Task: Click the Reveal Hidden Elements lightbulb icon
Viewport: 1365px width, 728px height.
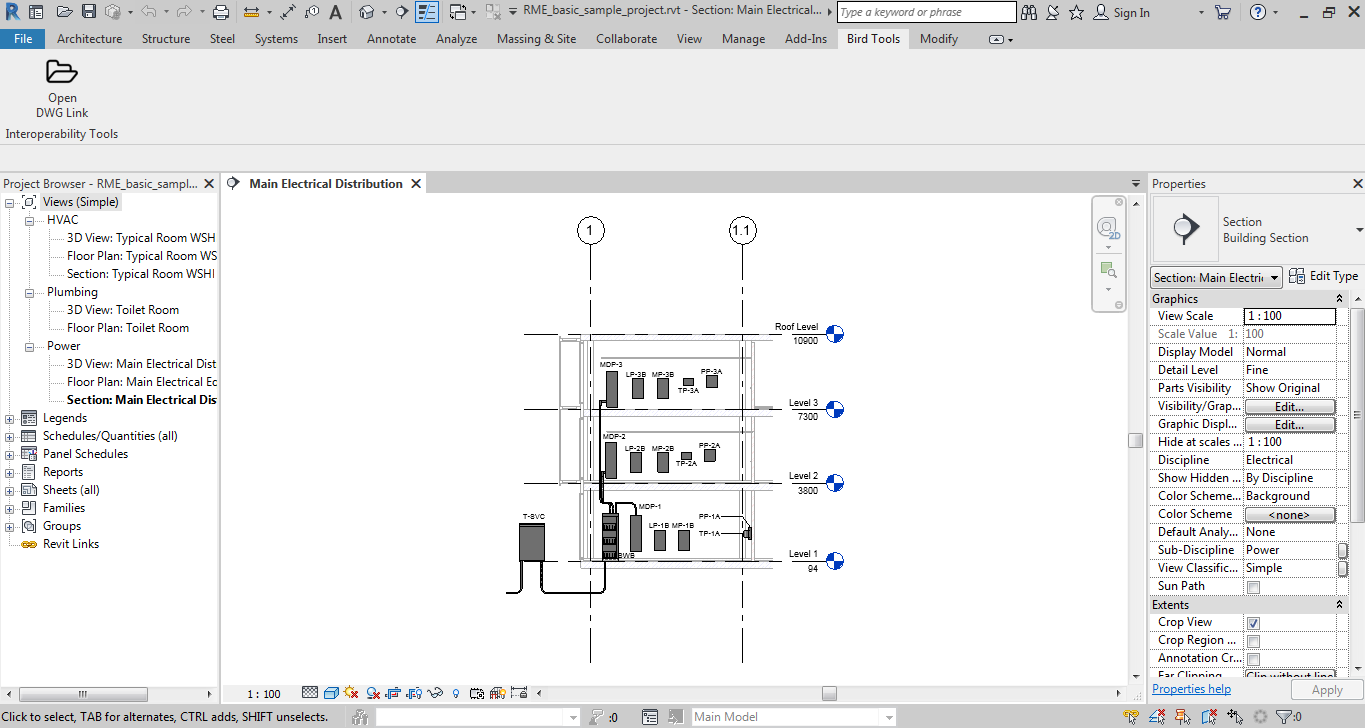Action: tap(455, 692)
